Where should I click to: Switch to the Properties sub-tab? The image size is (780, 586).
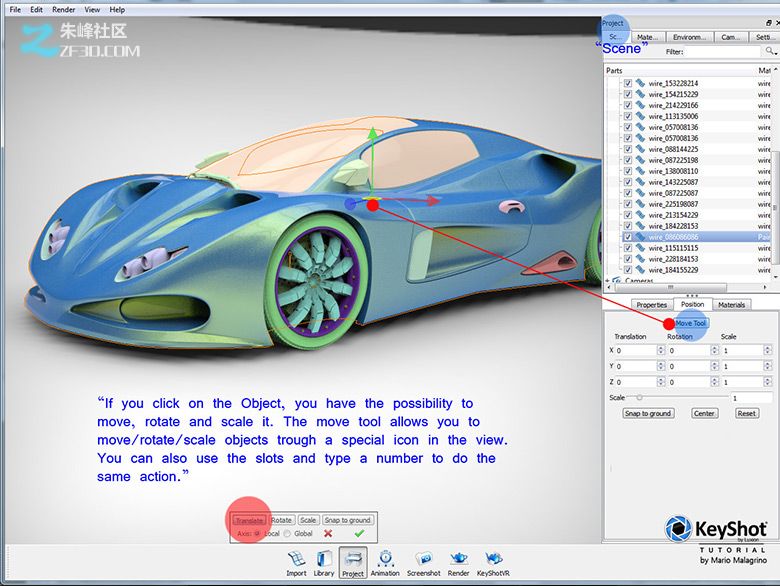652,304
